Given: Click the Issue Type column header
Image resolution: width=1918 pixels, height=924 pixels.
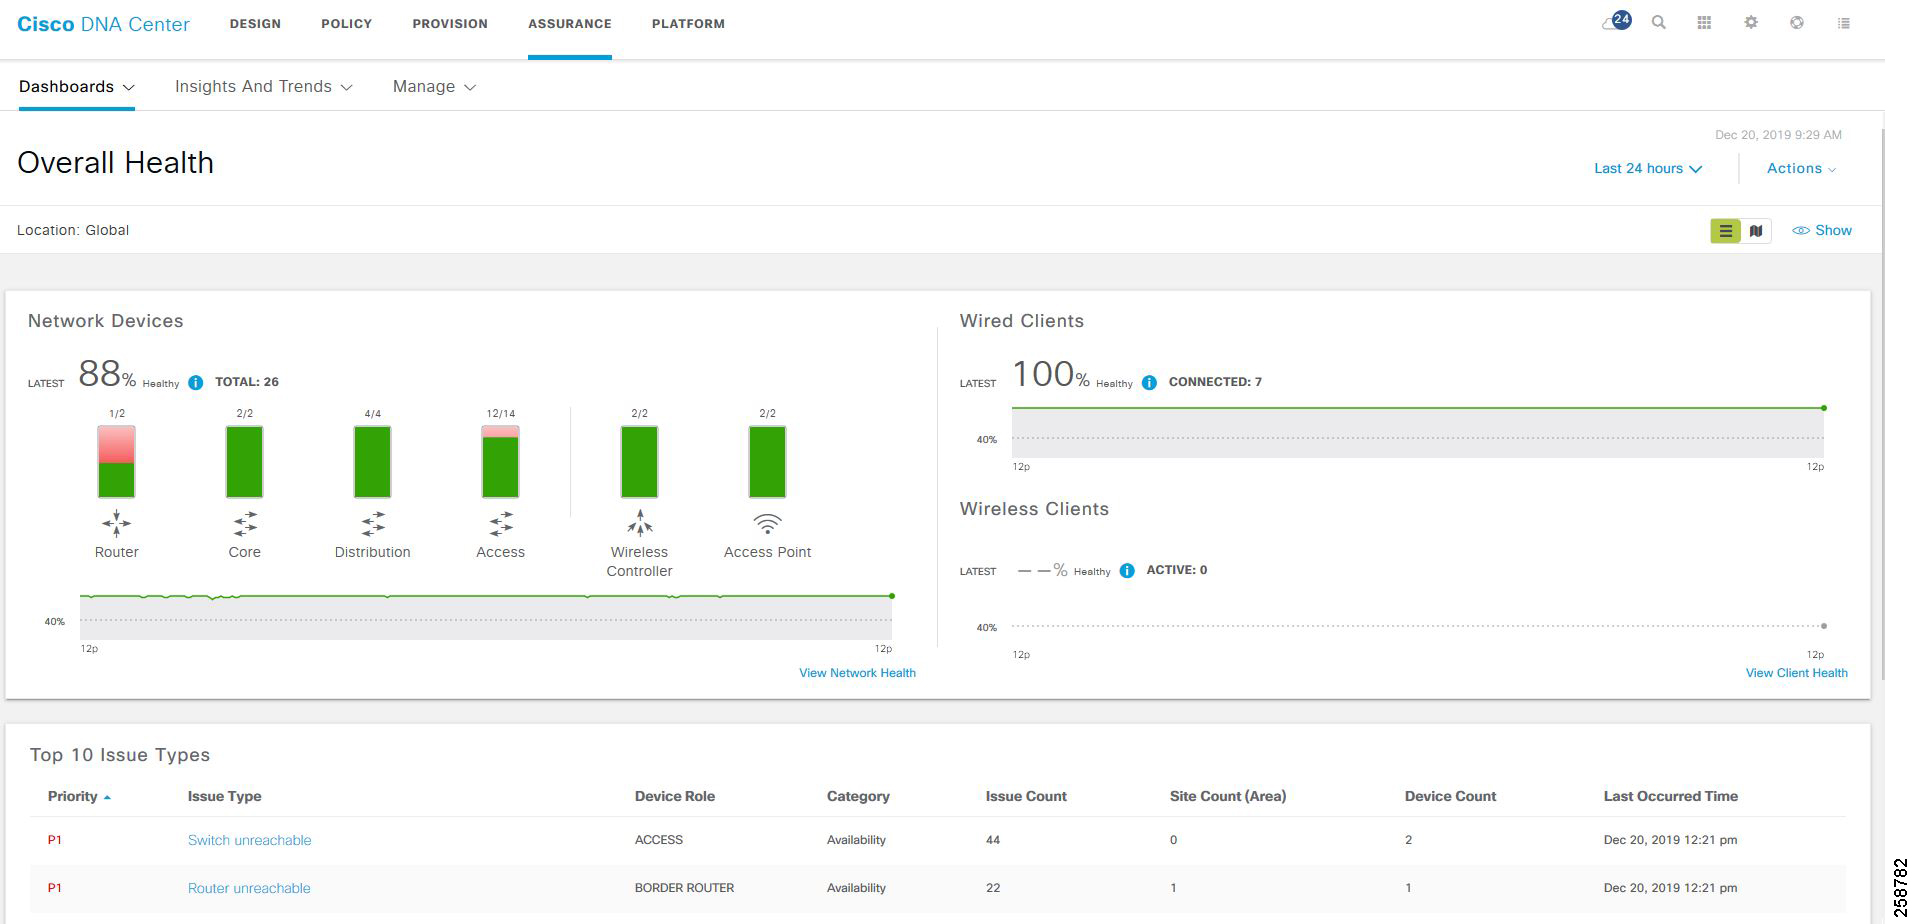Looking at the screenshot, I should 224,796.
